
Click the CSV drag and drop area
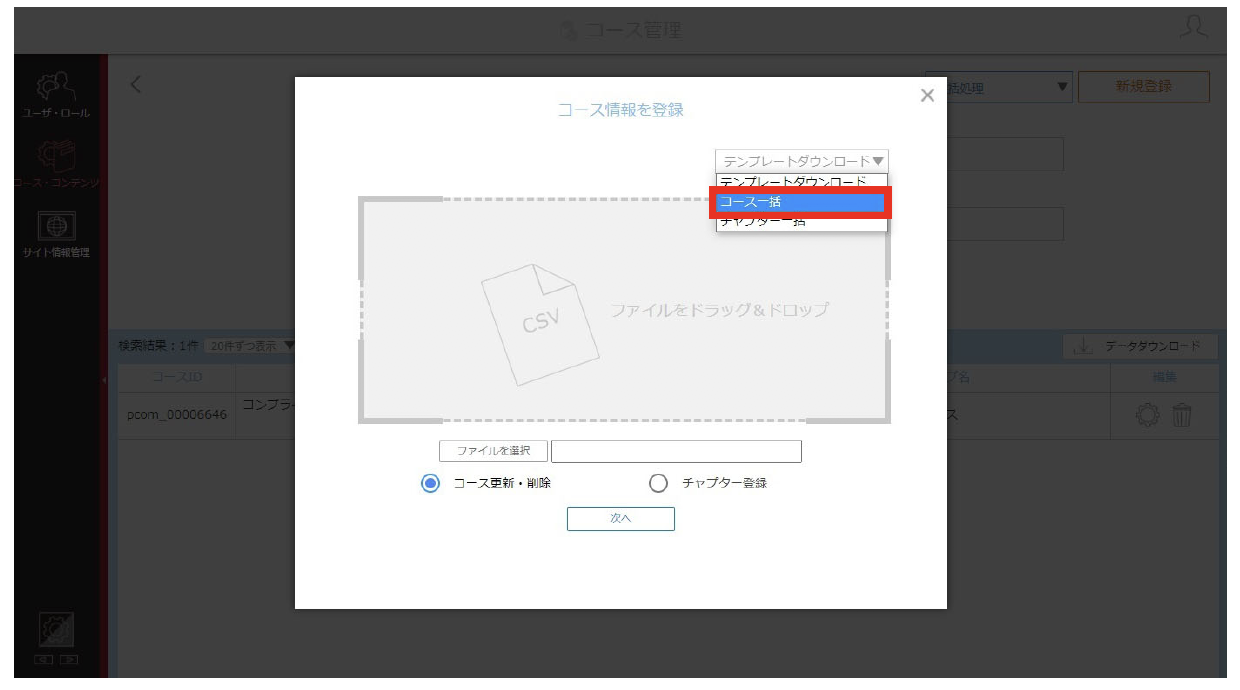(x=624, y=310)
